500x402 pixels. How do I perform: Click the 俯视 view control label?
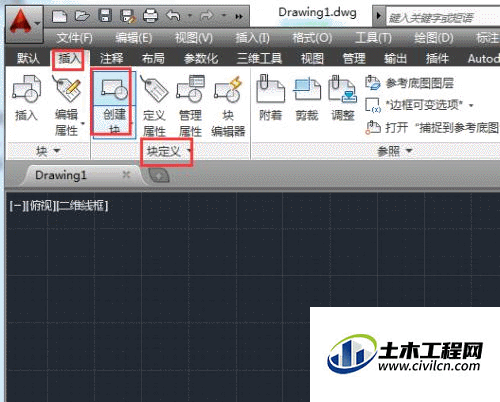tap(41, 206)
